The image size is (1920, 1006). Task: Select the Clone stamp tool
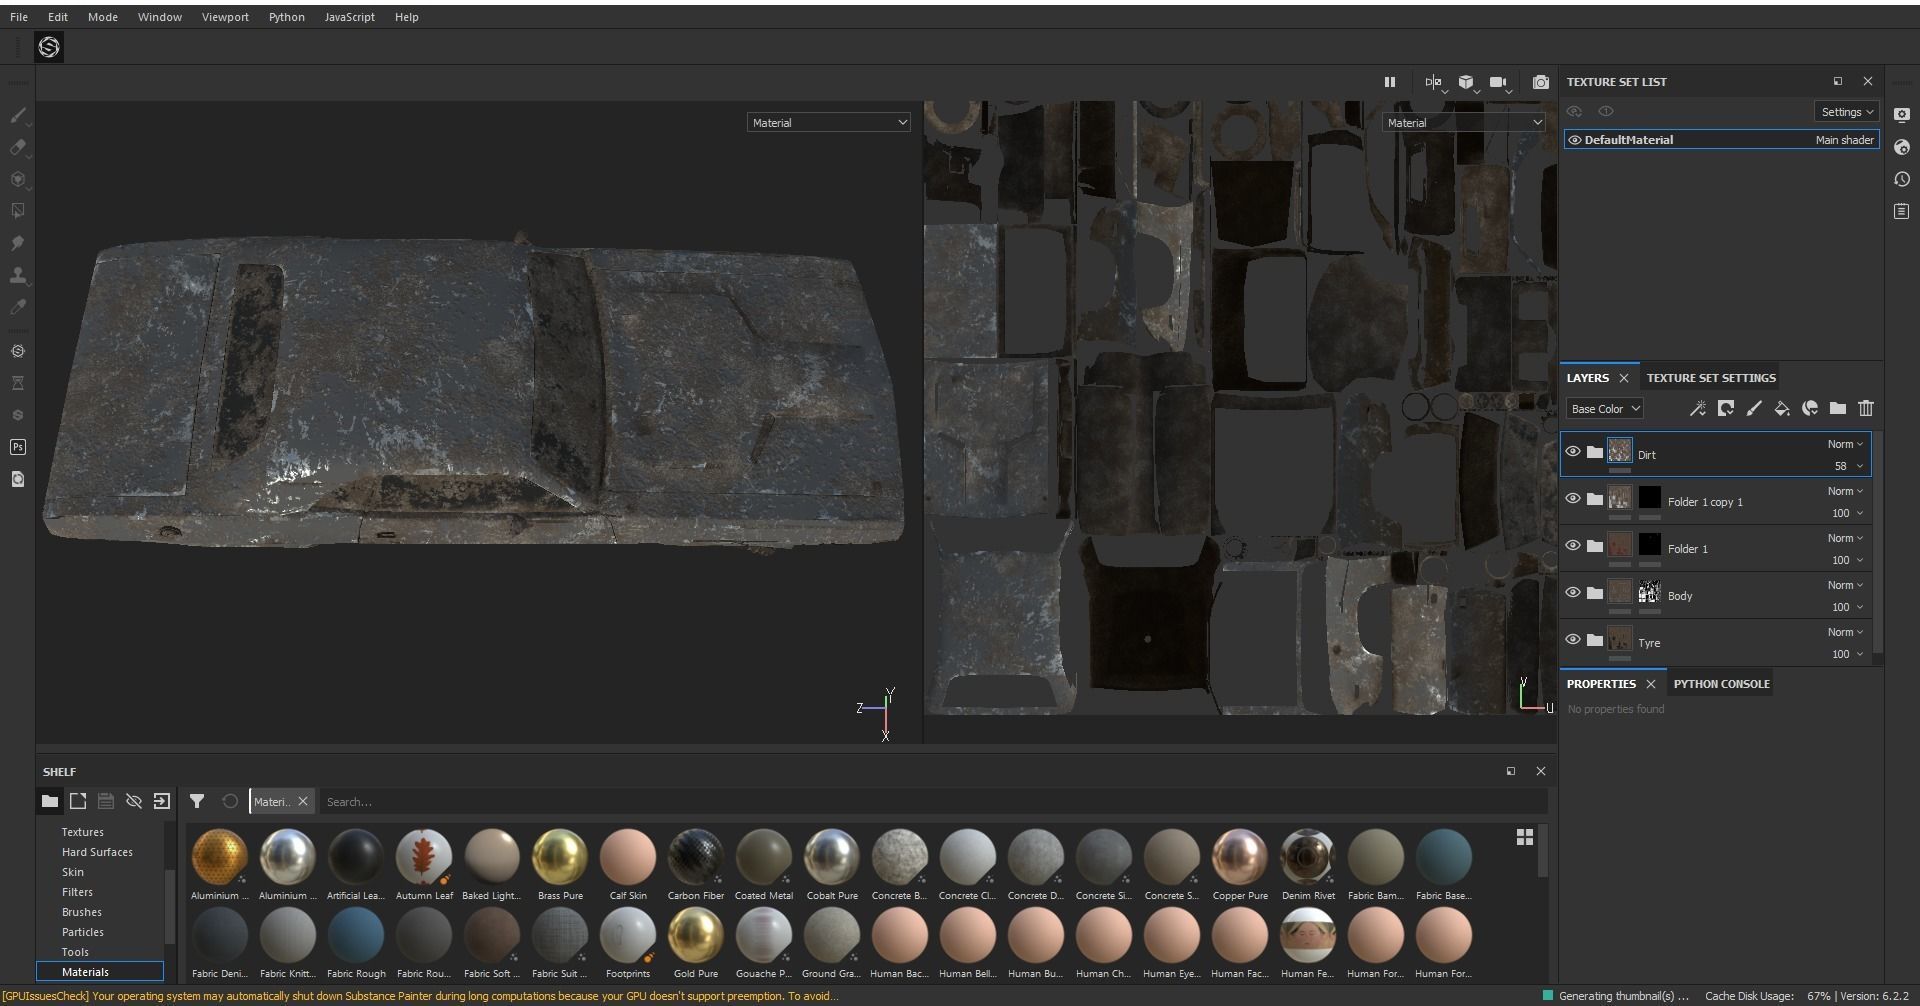pyautogui.click(x=18, y=275)
